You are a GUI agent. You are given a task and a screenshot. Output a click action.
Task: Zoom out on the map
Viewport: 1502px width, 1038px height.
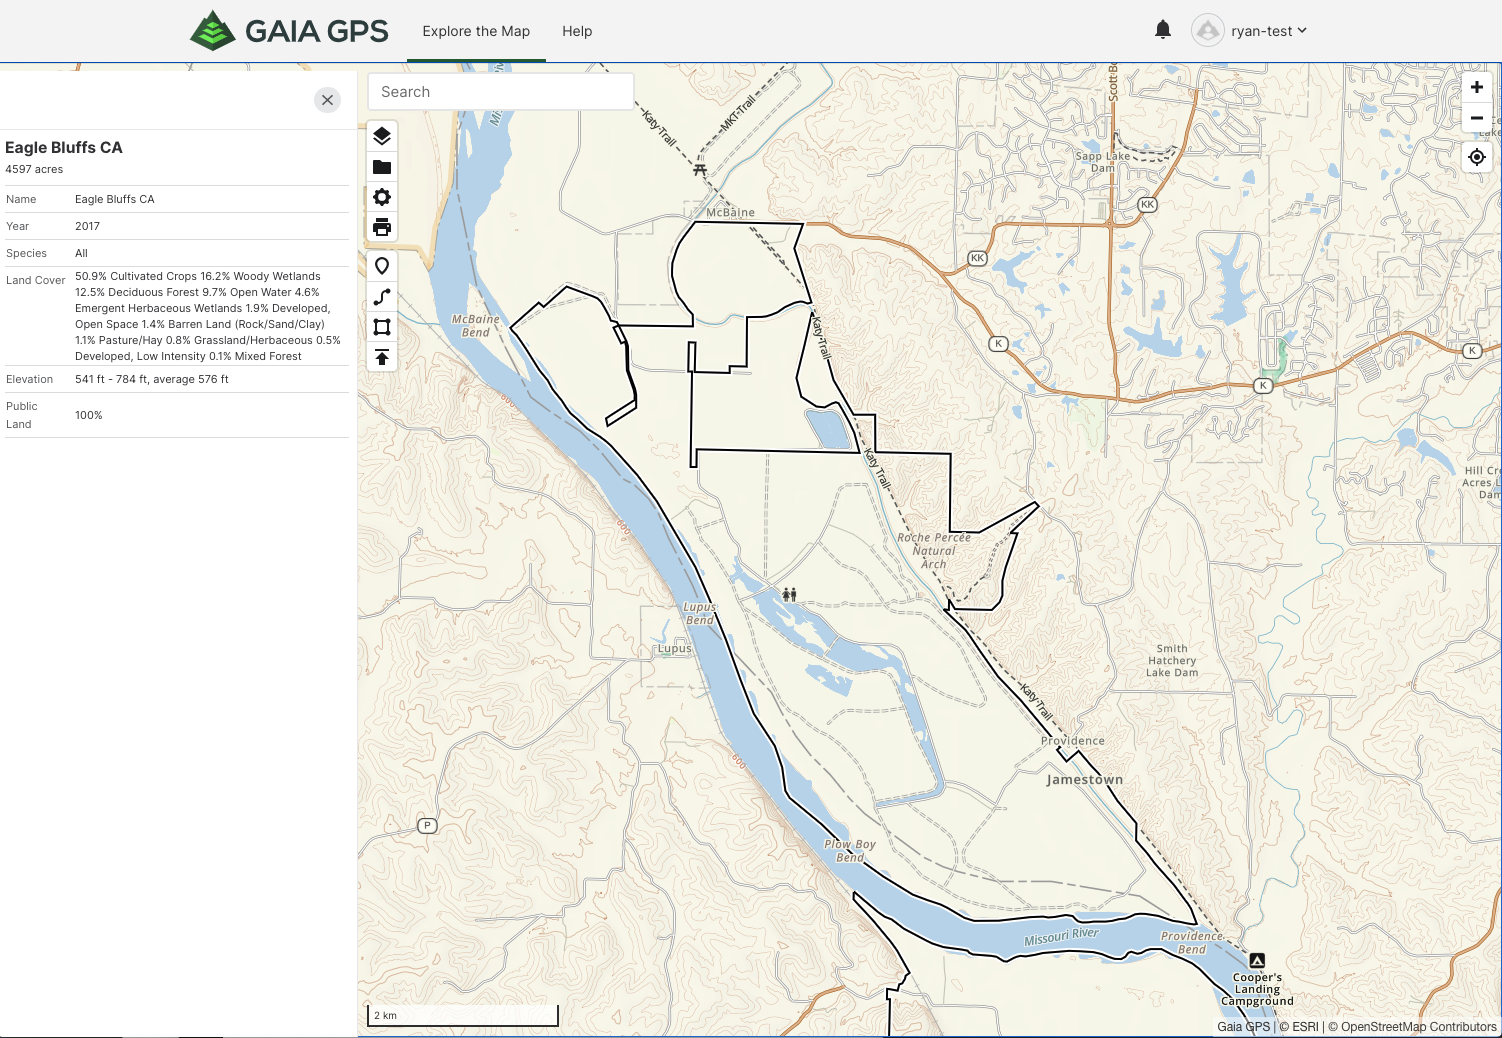[x=1476, y=118]
